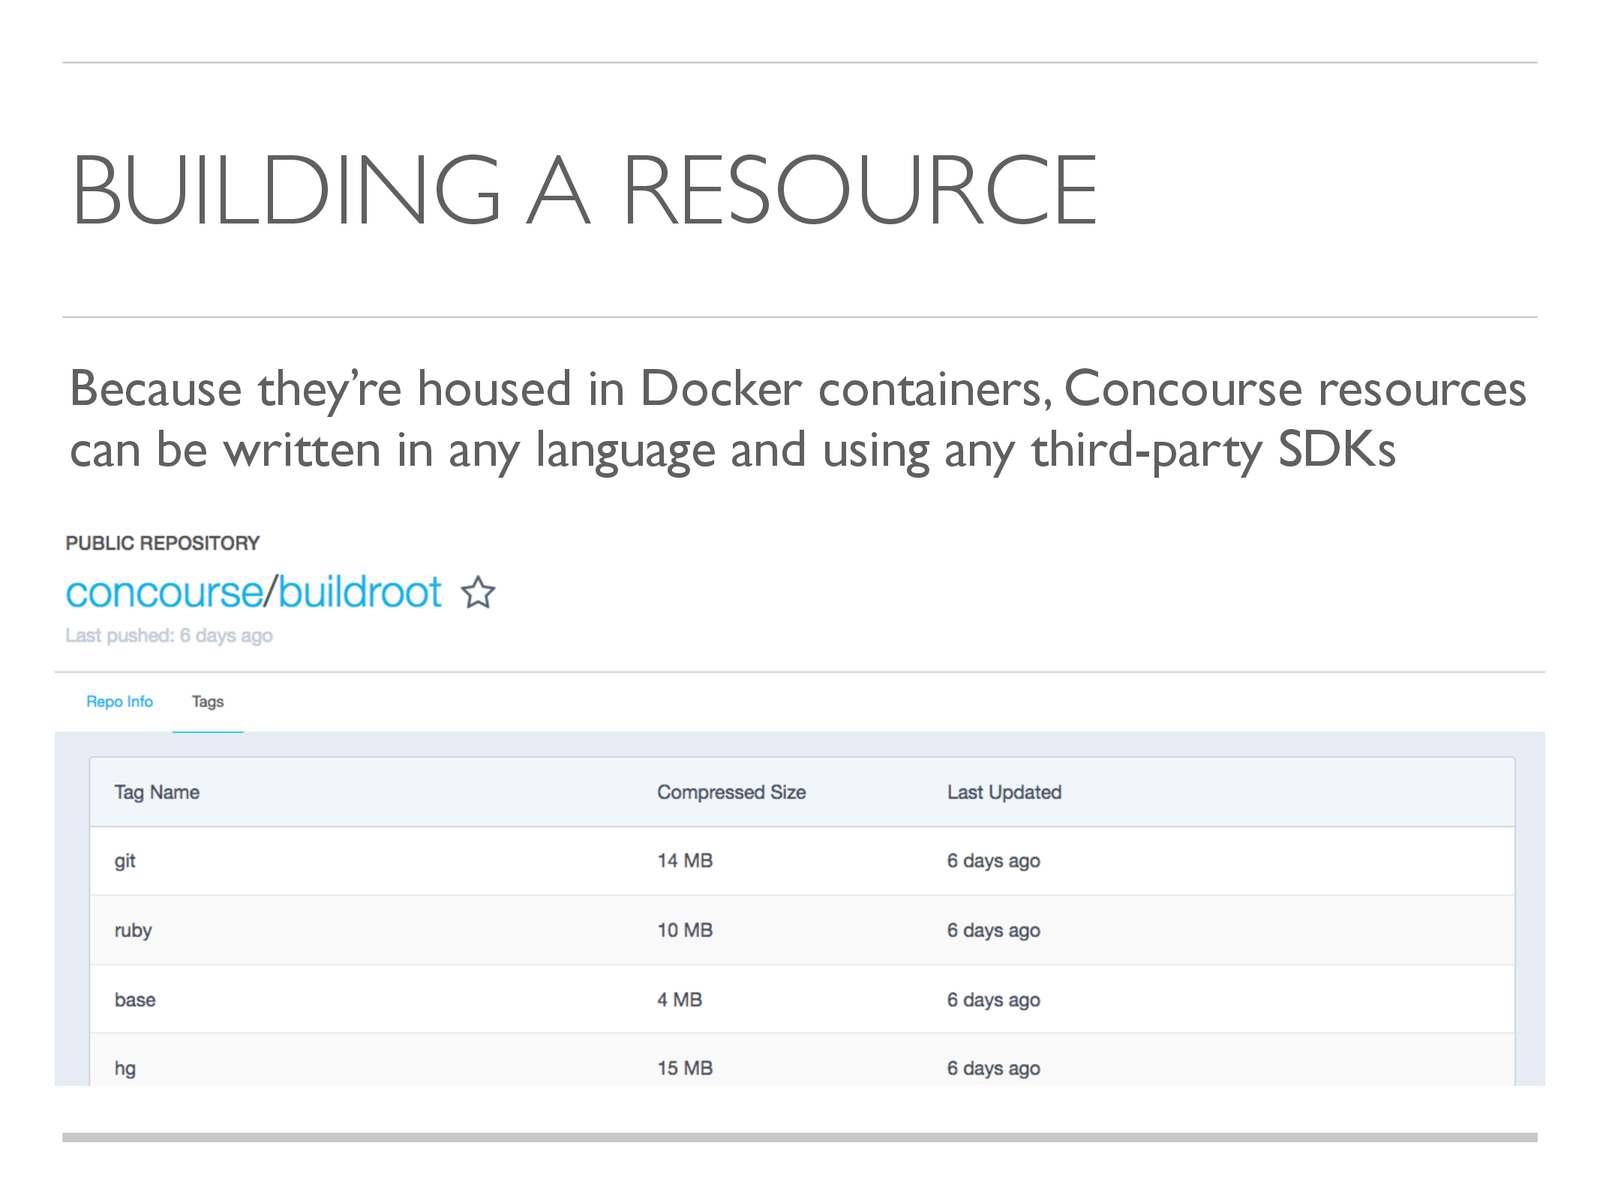
Task: Select the base tag name
Action: click(135, 1000)
